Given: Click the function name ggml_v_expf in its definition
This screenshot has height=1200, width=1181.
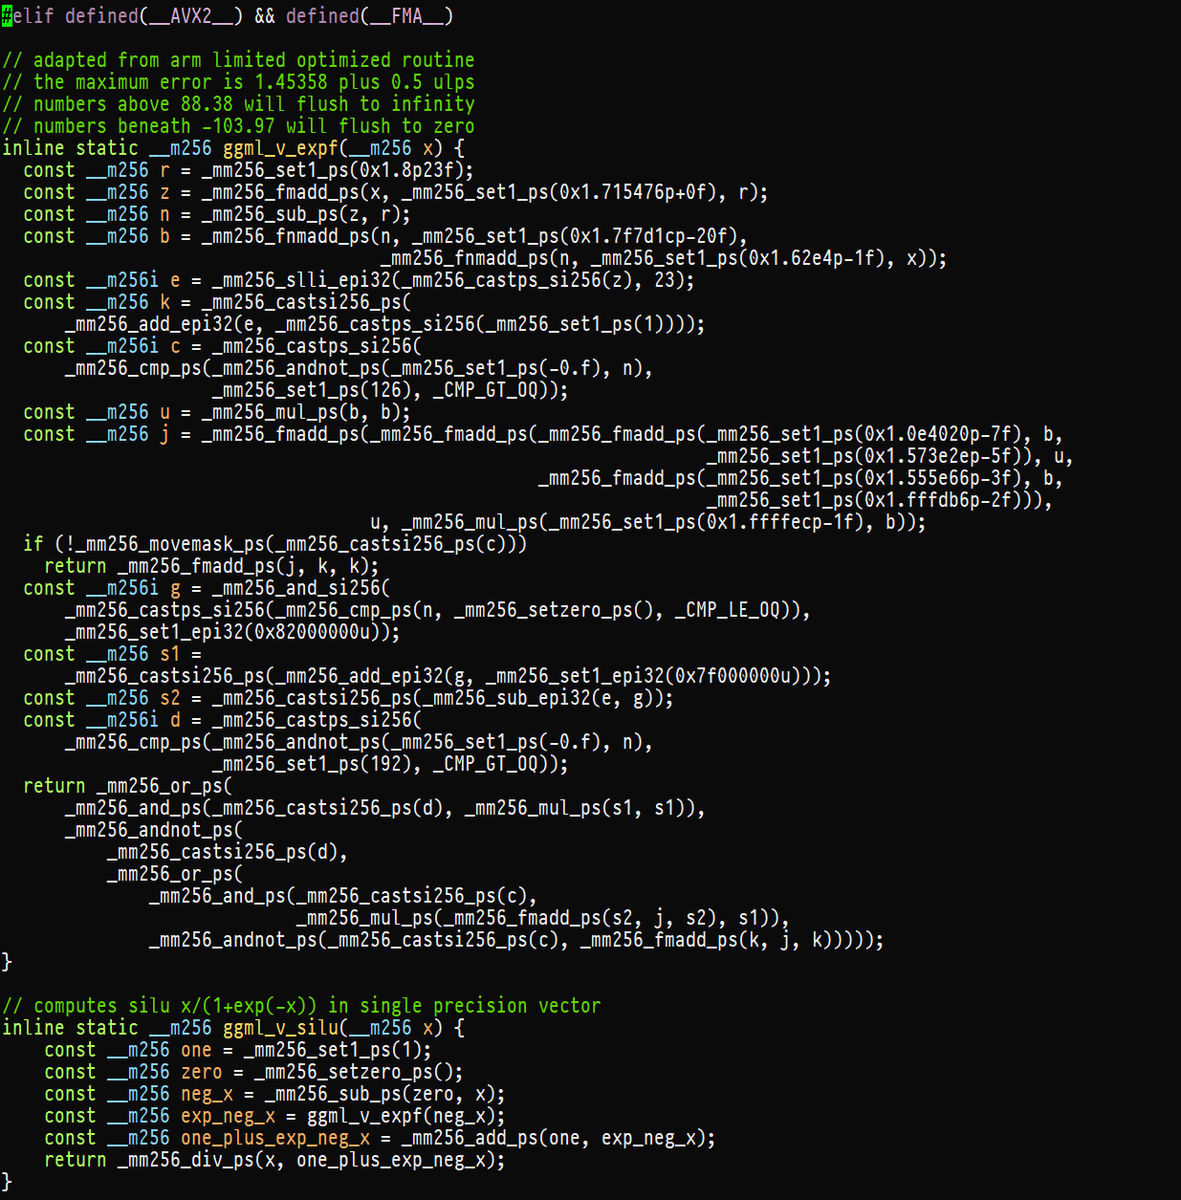Looking at the screenshot, I should (x=280, y=148).
